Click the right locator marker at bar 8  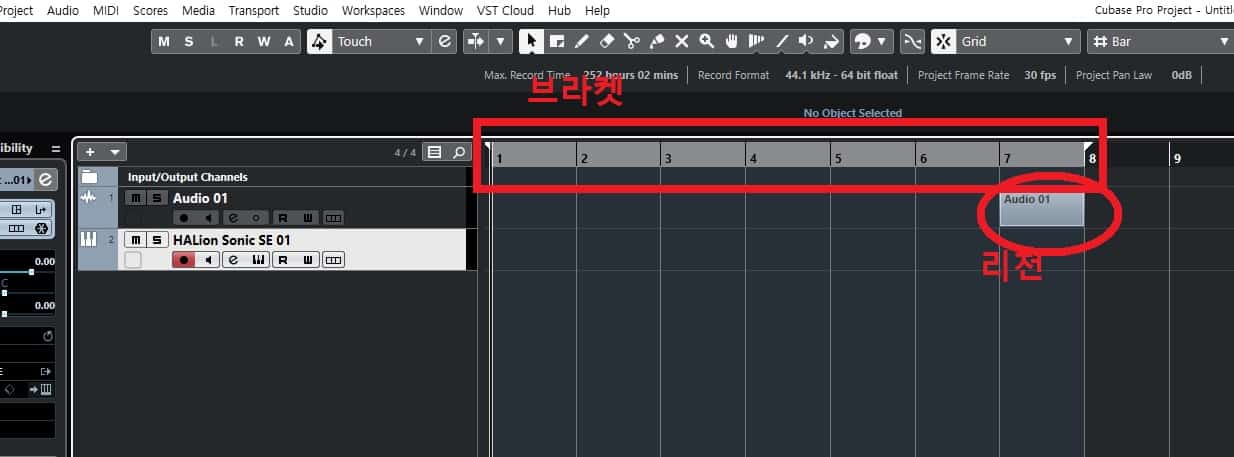[x=1088, y=147]
